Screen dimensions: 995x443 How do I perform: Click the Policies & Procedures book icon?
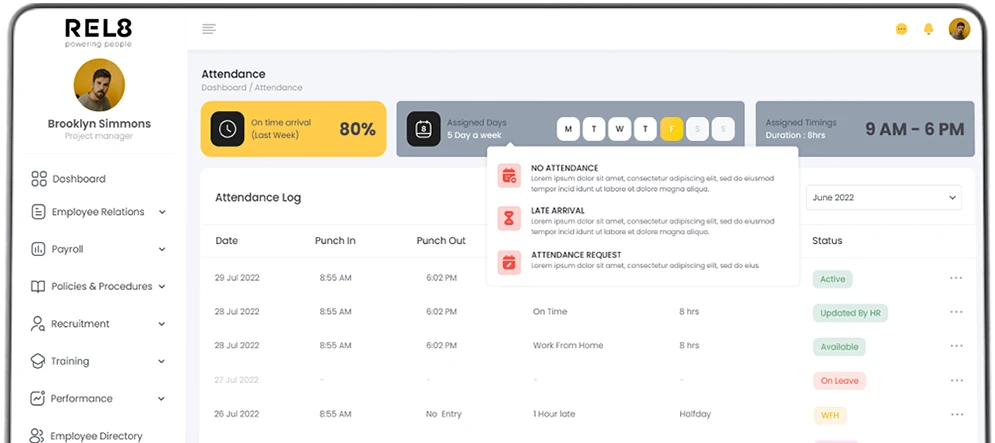coord(38,286)
